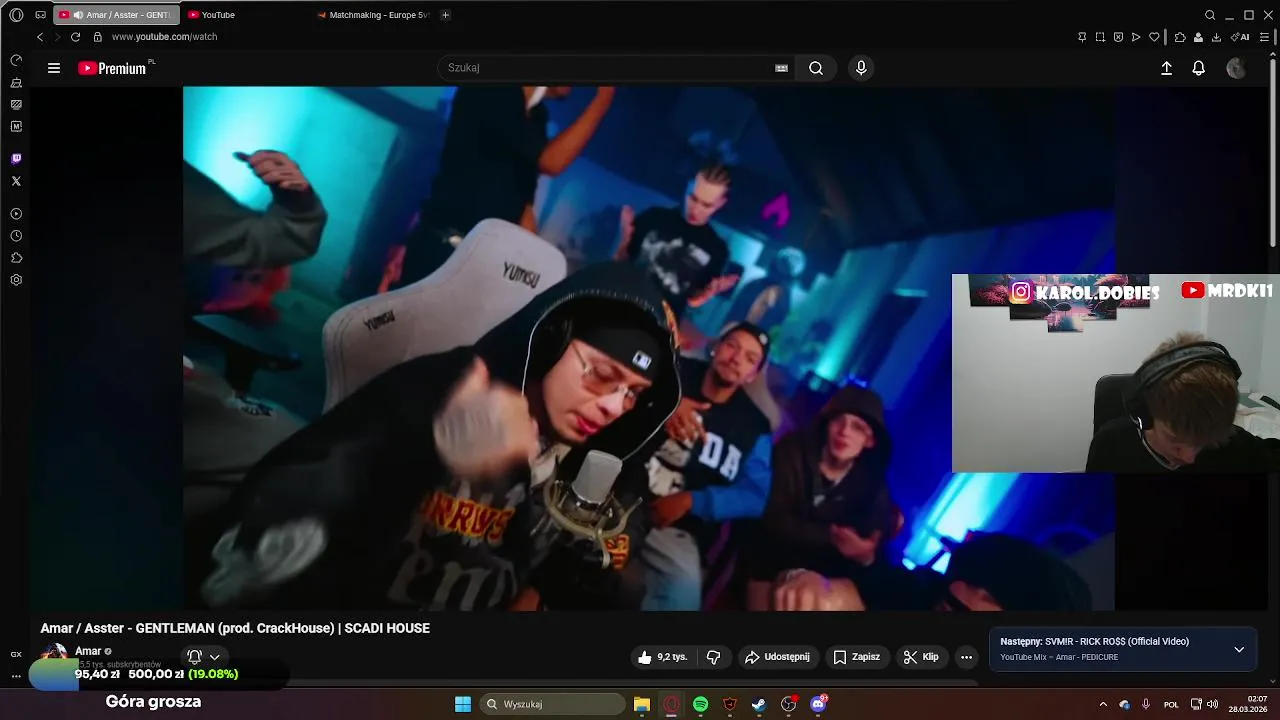Open the sidebar history clock icon
This screenshot has height=720, width=1280.
pyautogui.click(x=16, y=236)
